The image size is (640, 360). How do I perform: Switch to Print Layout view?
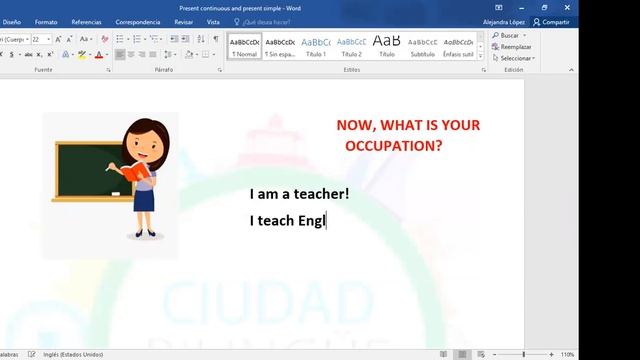click(462, 354)
